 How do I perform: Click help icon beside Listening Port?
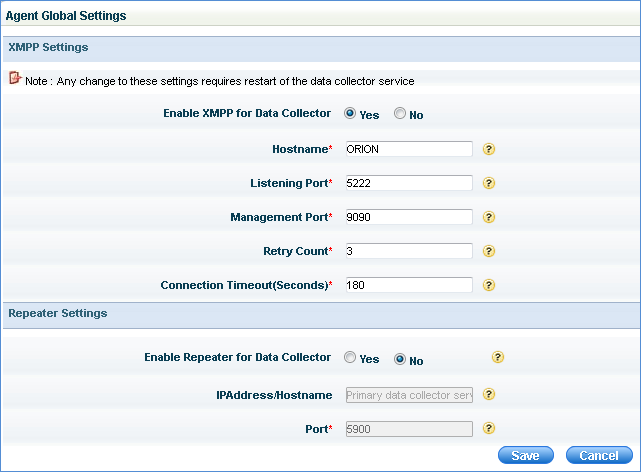point(489,183)
